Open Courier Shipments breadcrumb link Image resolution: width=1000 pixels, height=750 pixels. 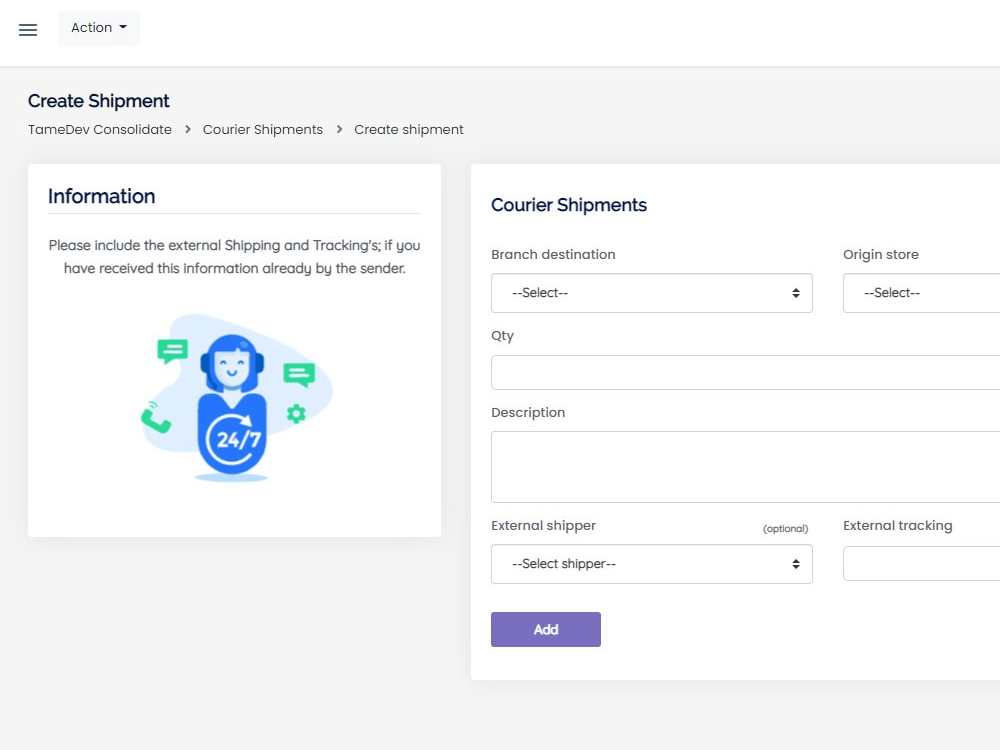[263, 129]
